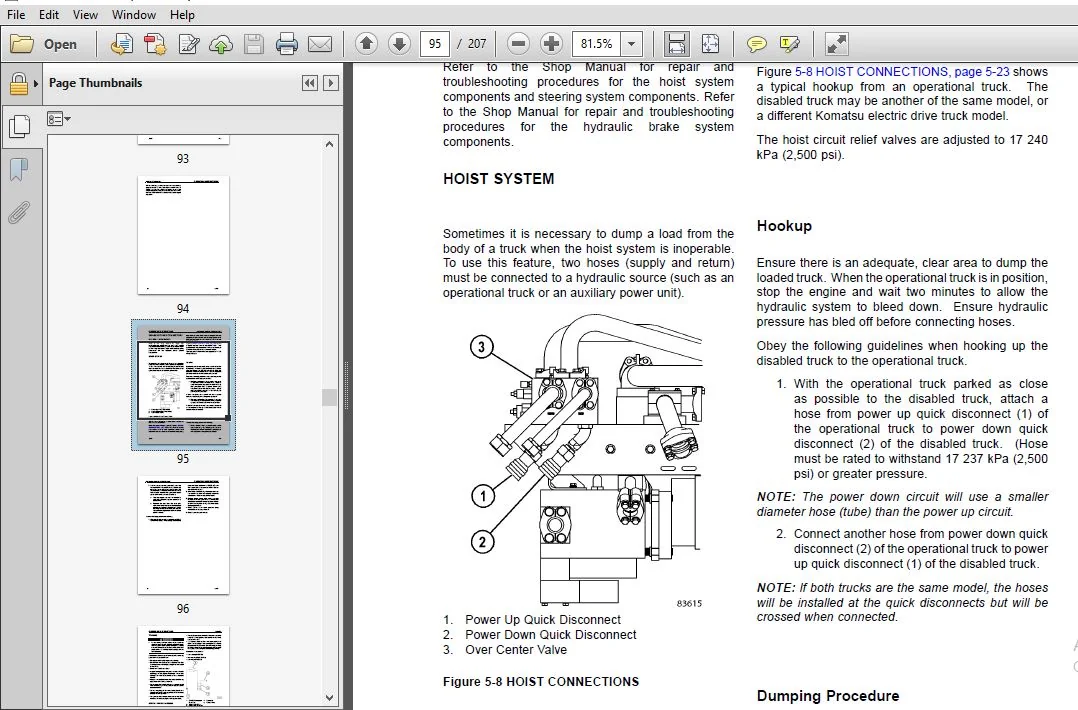Open the View menu

(85, 14)
